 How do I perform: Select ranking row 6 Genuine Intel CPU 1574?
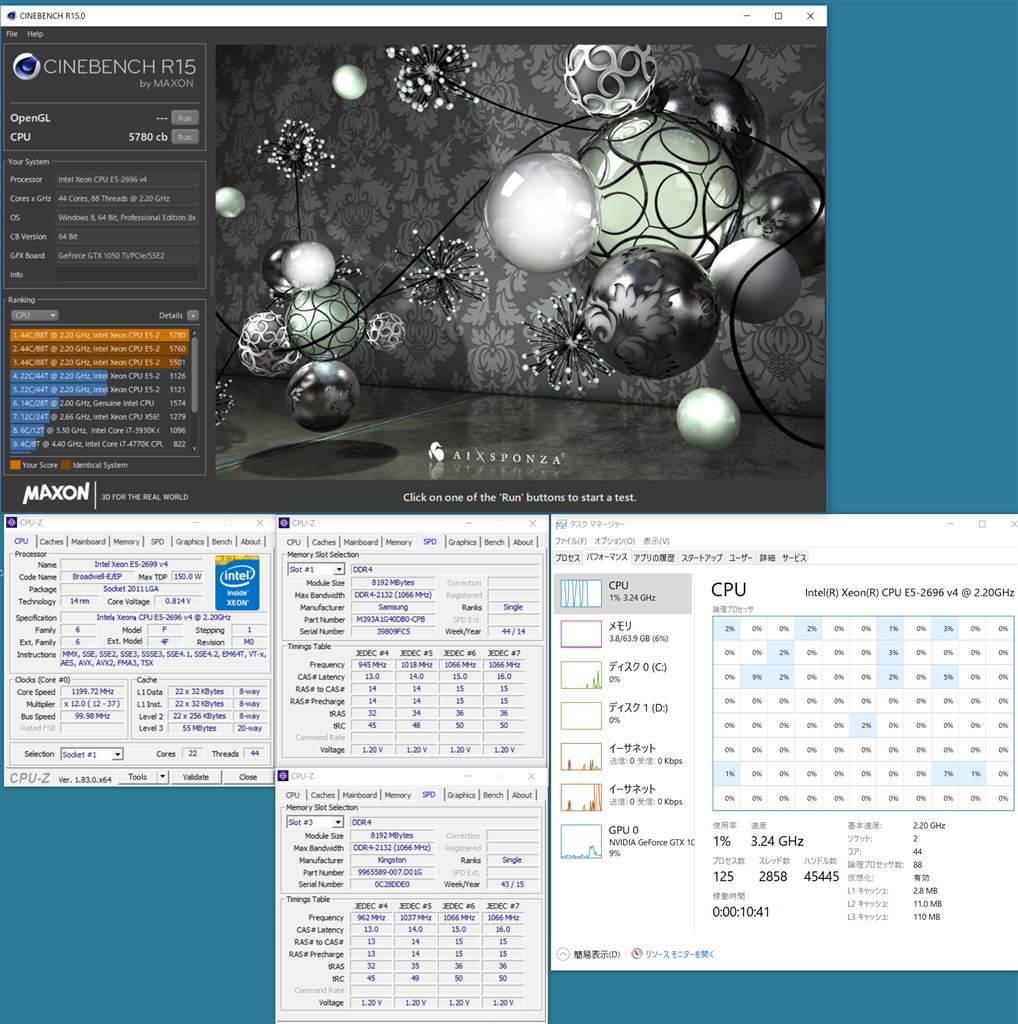pos(99,403)
